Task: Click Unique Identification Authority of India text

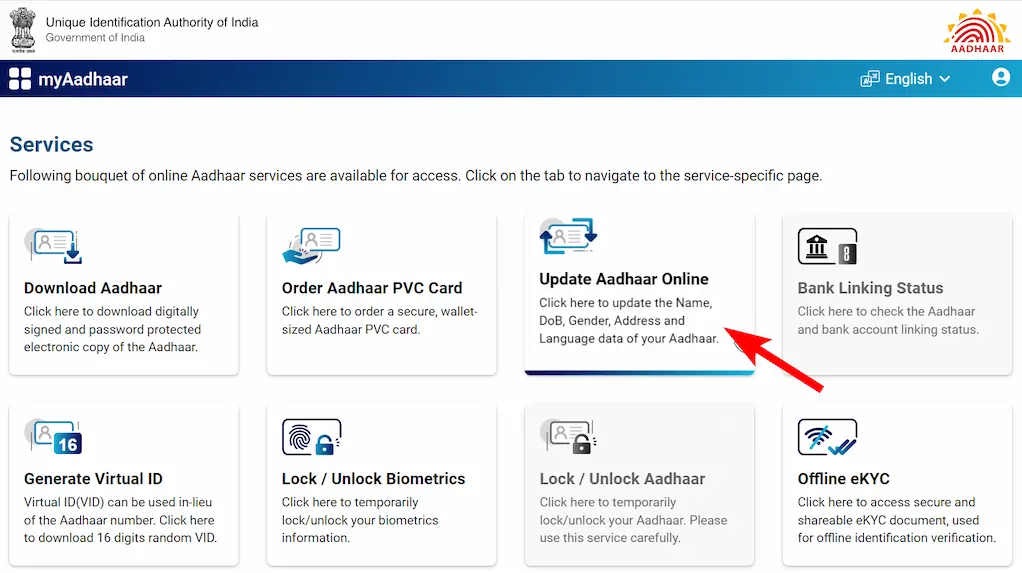Action: 152,22
